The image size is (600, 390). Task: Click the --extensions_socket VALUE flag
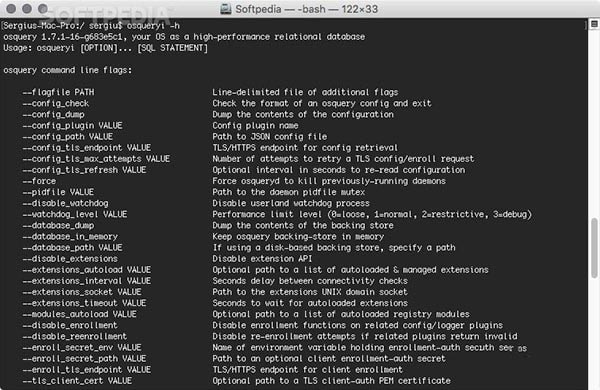[x=82, y=292]
